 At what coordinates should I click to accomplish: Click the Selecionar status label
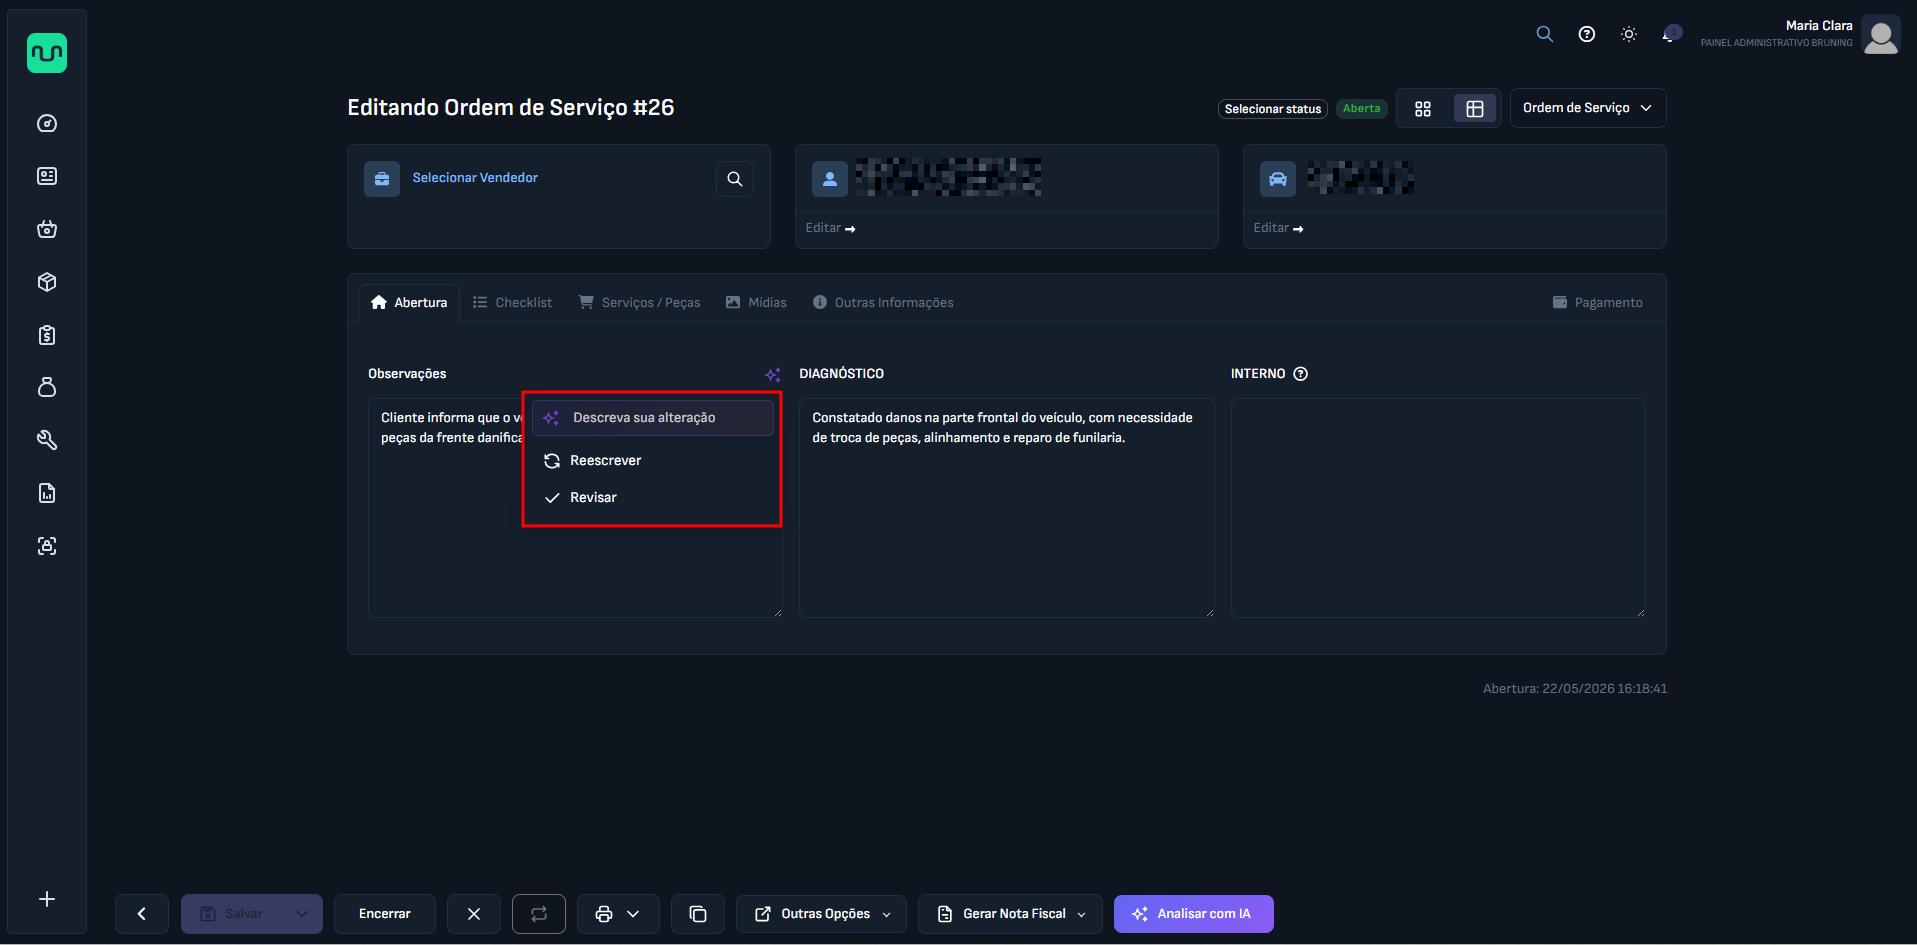click(1273, 109)
